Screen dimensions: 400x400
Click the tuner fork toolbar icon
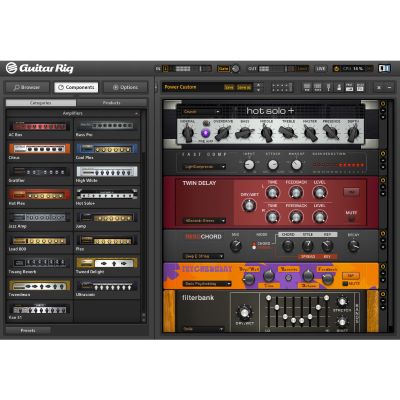tap(328, 87)
